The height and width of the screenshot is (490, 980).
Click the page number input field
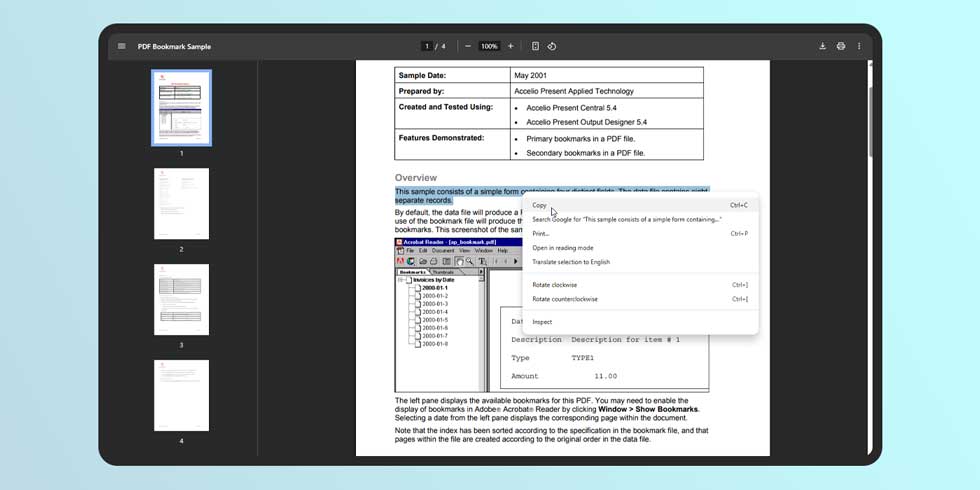click(427, 46)
